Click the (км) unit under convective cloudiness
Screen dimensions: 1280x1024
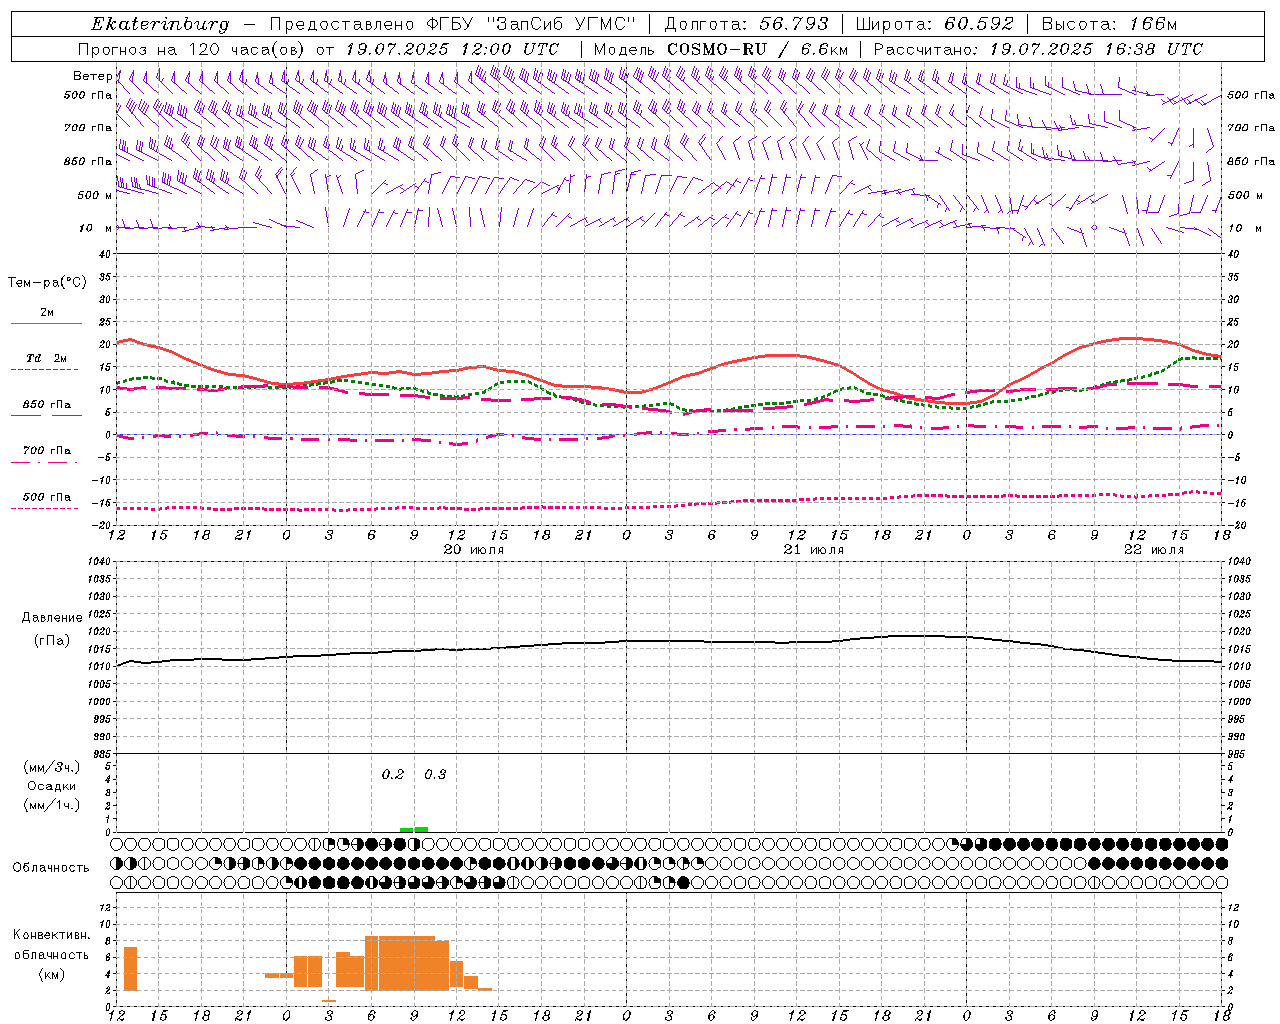(51, 974)
